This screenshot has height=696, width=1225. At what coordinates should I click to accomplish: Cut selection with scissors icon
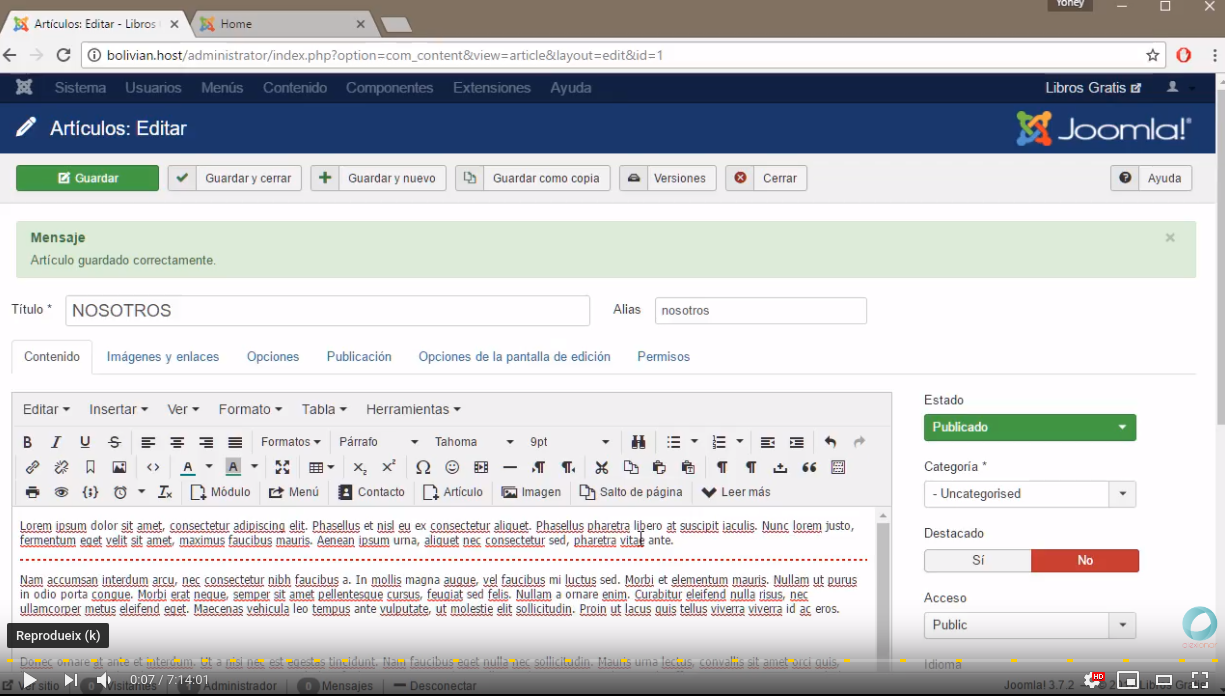click(x=601, y=467)
